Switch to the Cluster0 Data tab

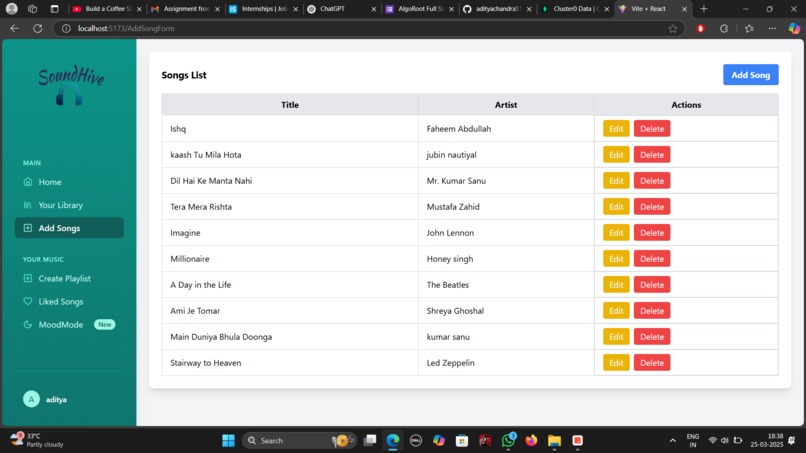[576, 9]
